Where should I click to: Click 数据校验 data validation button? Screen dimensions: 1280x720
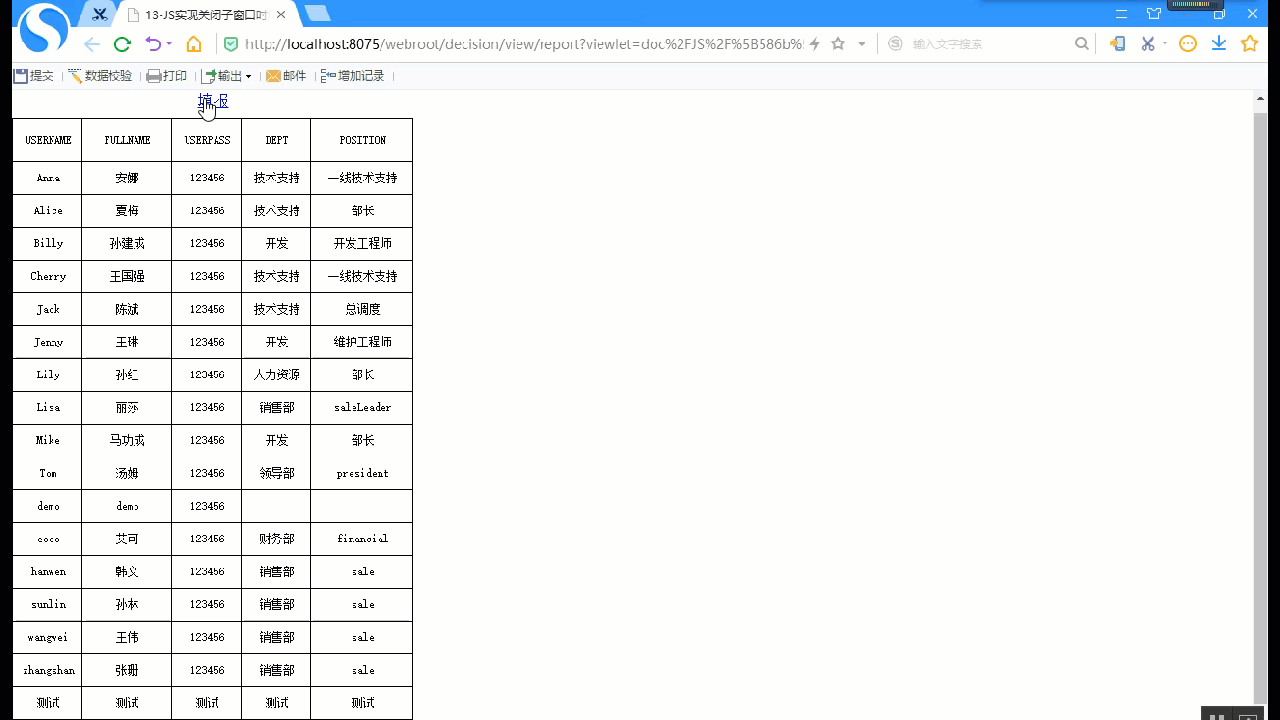pyautogui.click(x=100, y=76)
